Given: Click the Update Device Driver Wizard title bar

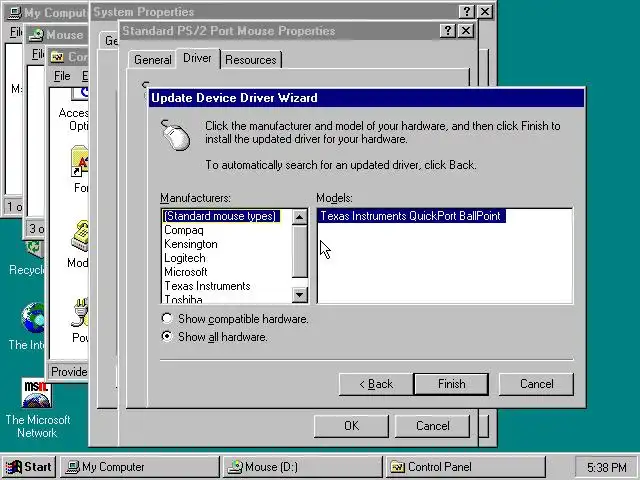Looking at the screenshot, I should coord(366,98).
